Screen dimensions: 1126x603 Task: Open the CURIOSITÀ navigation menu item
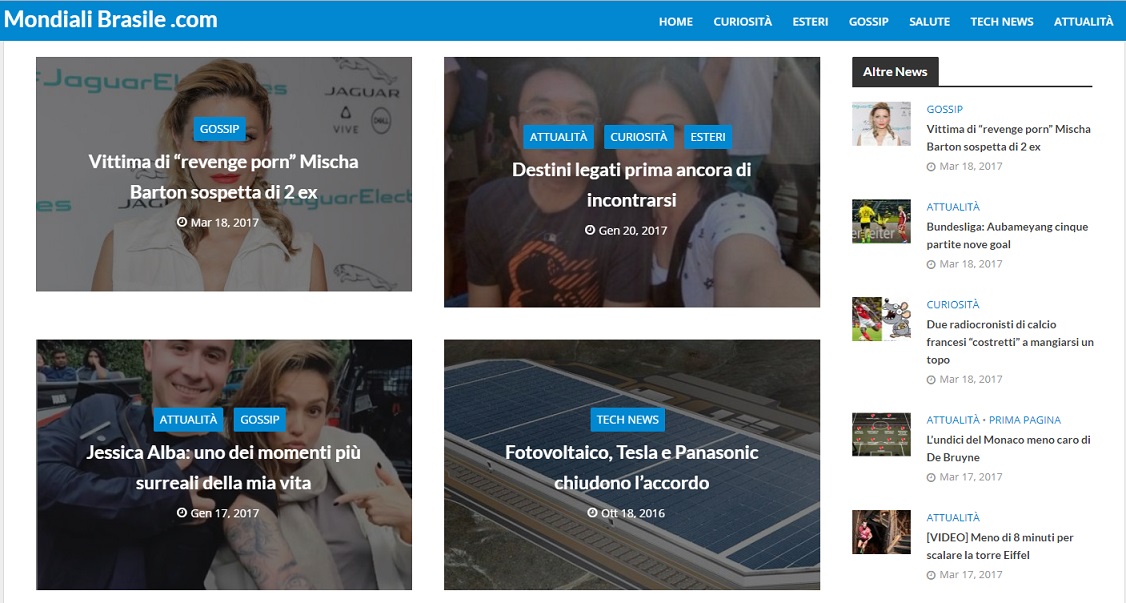[x=743, y=22]
